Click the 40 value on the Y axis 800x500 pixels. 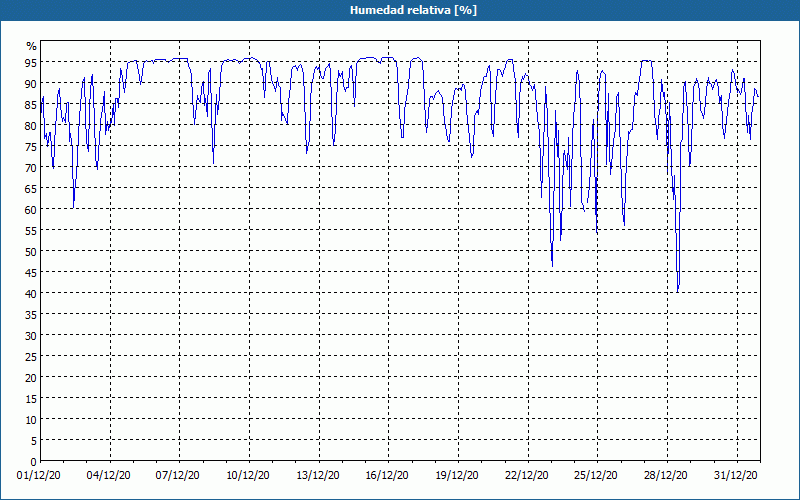pyautogui.click(x=32, y=294)
